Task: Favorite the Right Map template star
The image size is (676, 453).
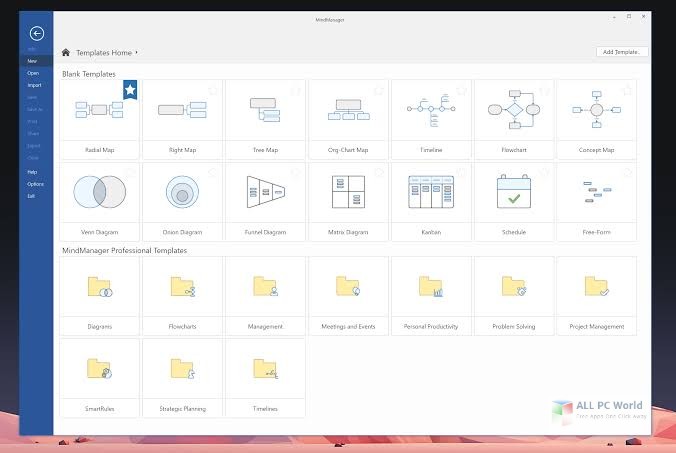Action: pos(213,91)
